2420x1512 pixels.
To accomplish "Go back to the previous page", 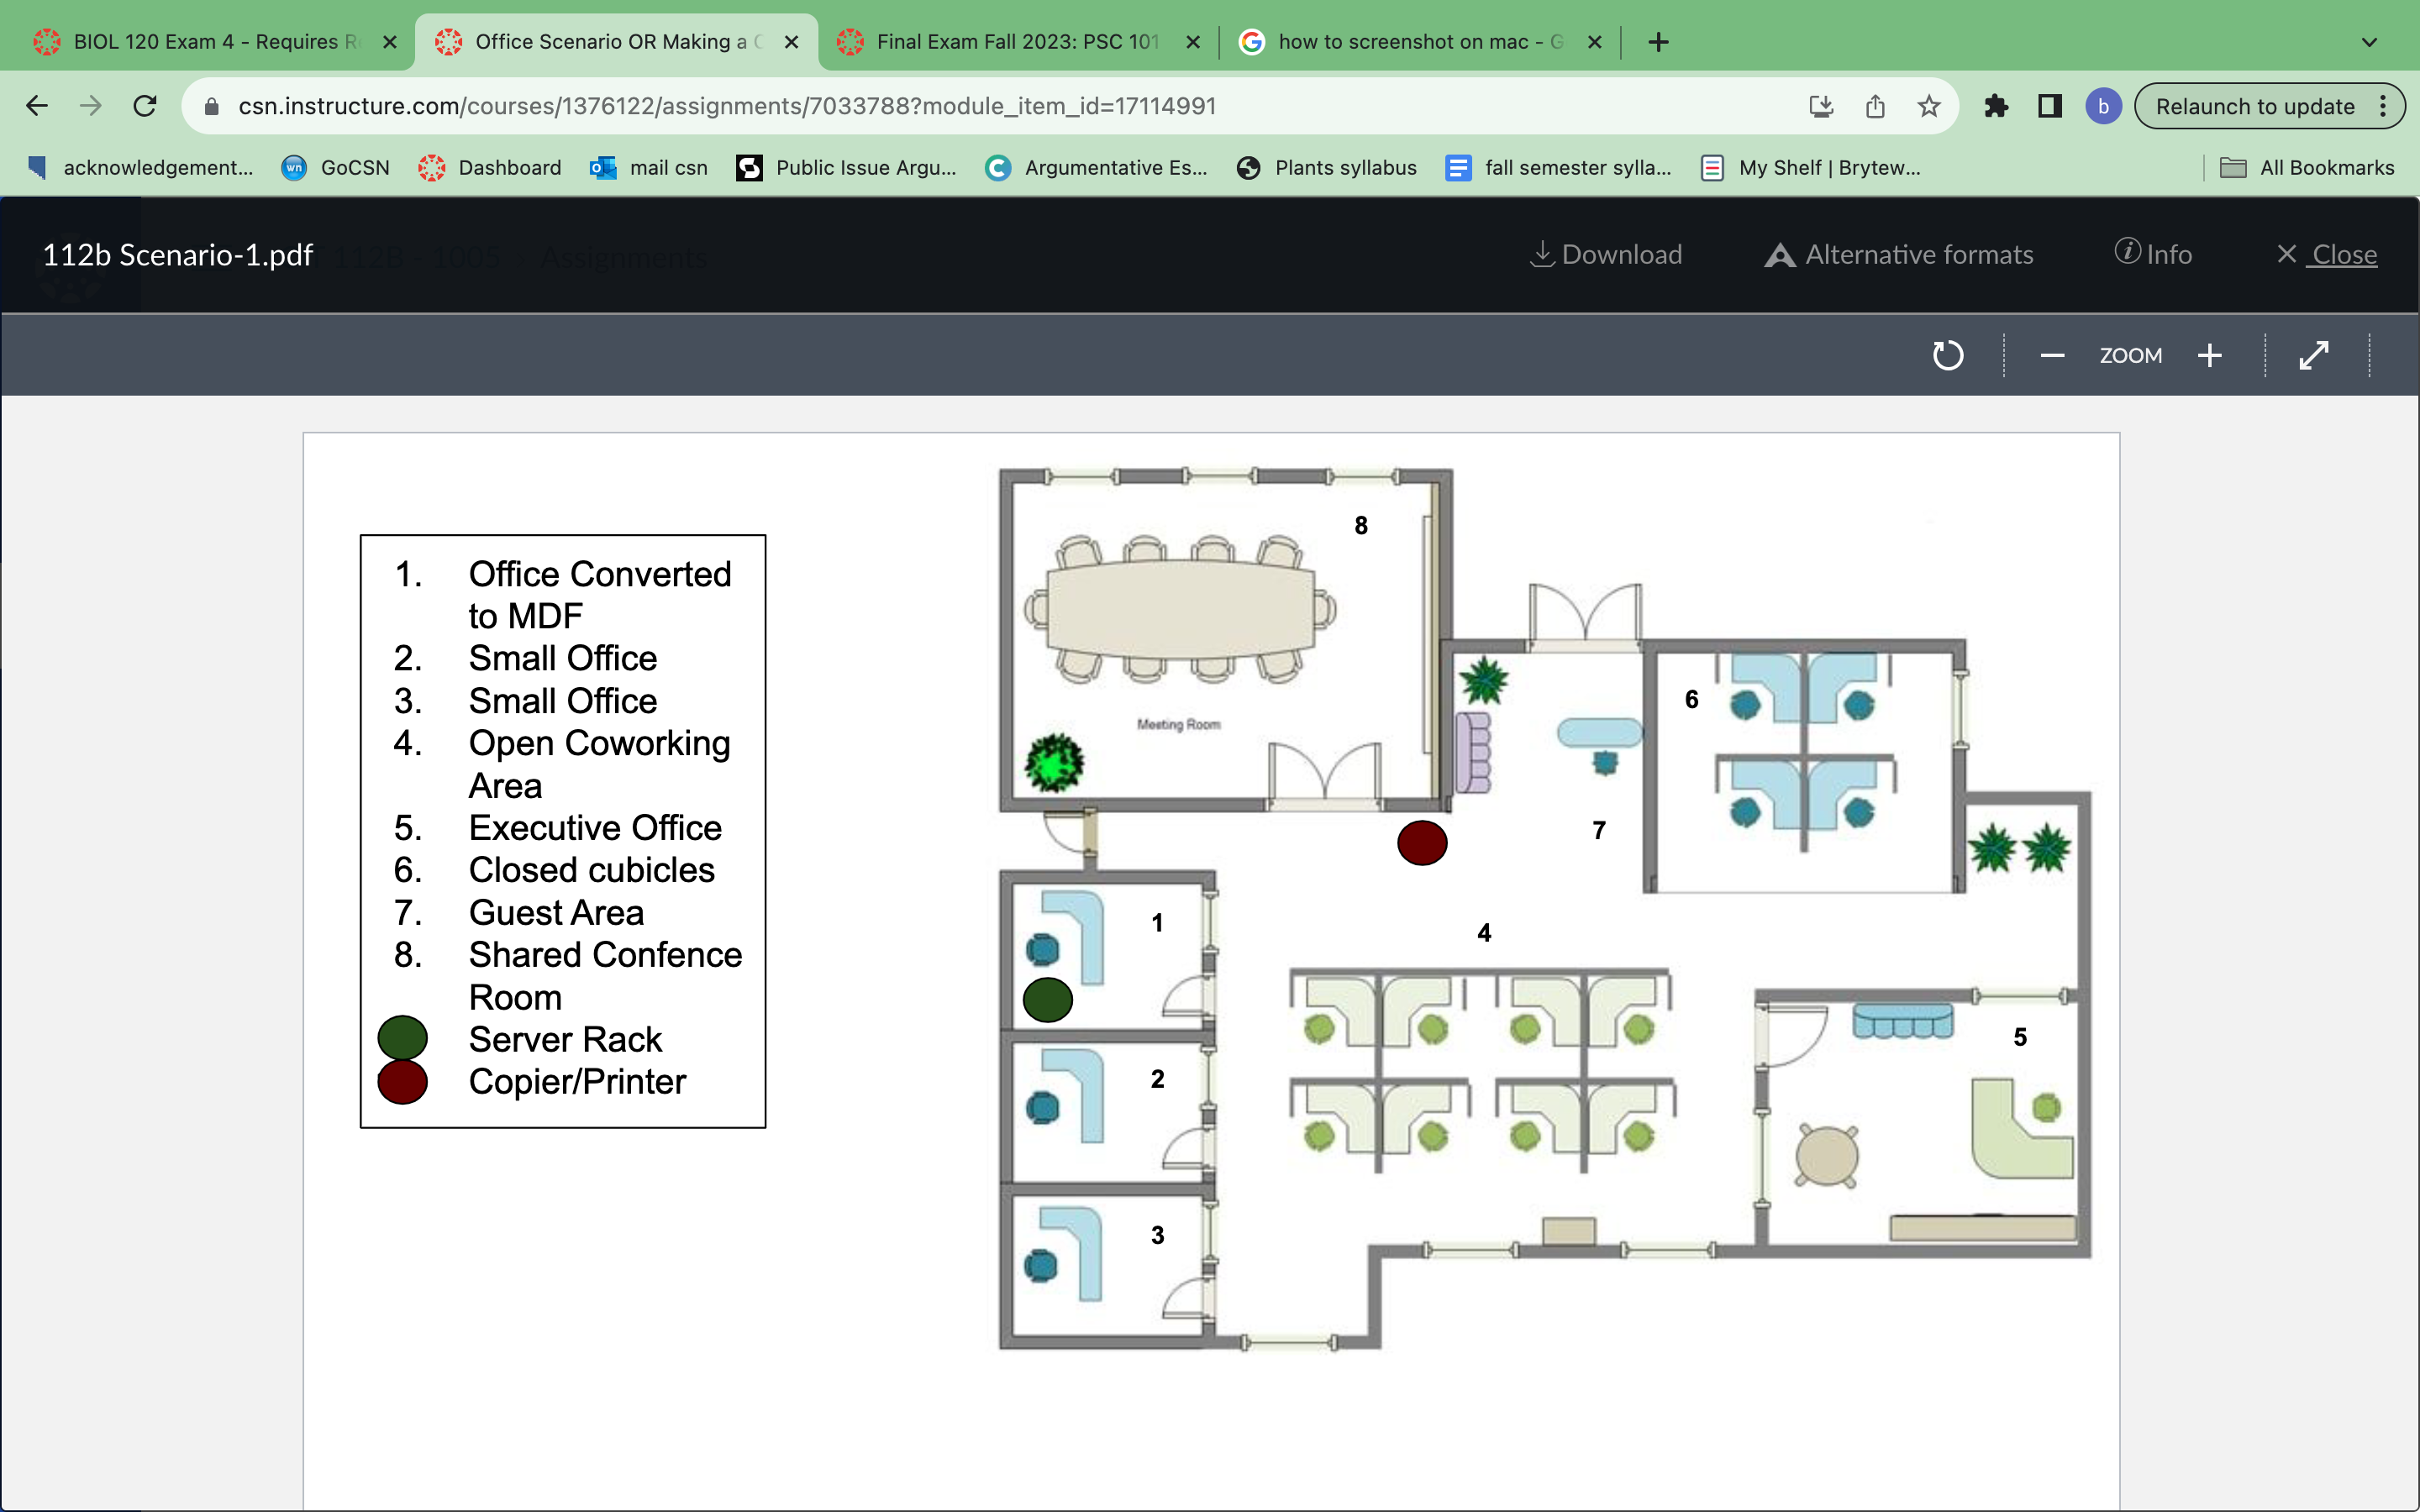I will 37,106.
